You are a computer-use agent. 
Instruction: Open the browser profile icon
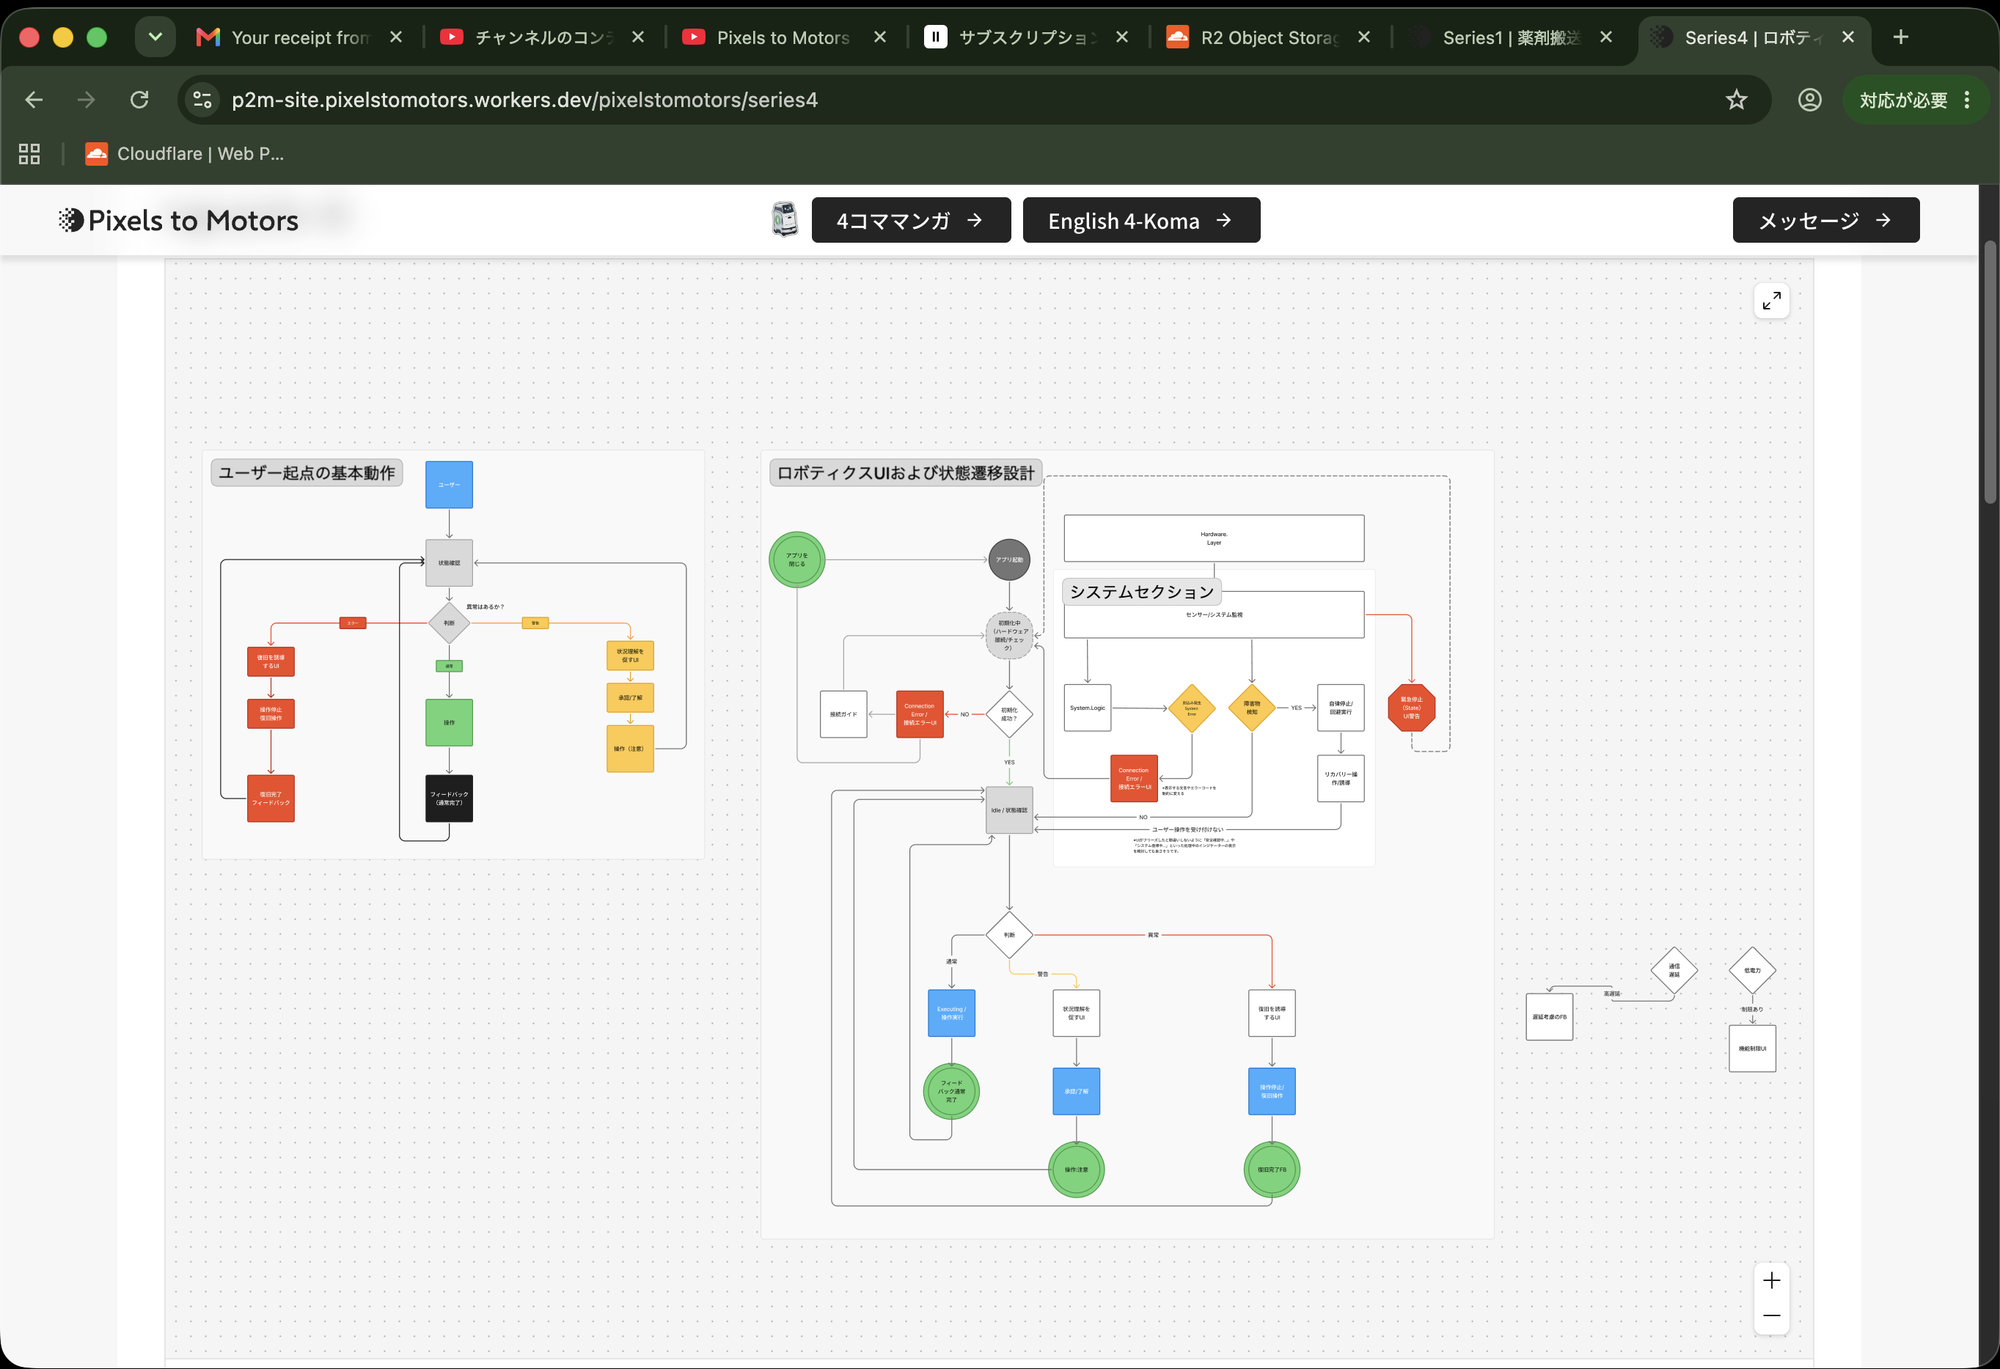1810,100
